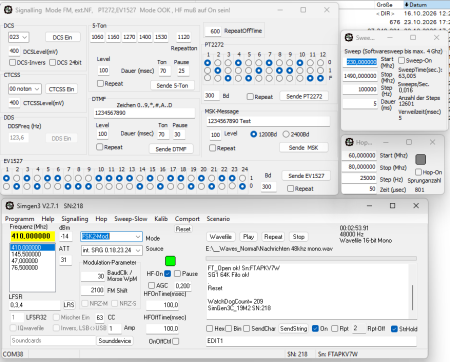This screenshot has width=450, height=362.
Task: Open the Sweep-Slow menu
Action: [x=131, y=219]
